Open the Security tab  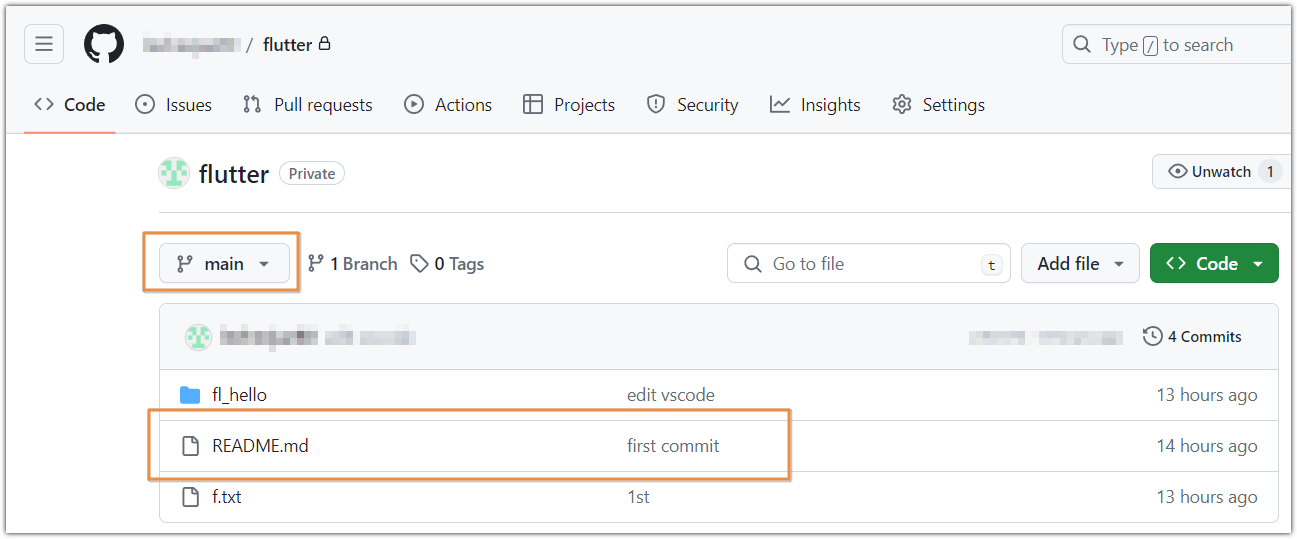pos(692,105)
